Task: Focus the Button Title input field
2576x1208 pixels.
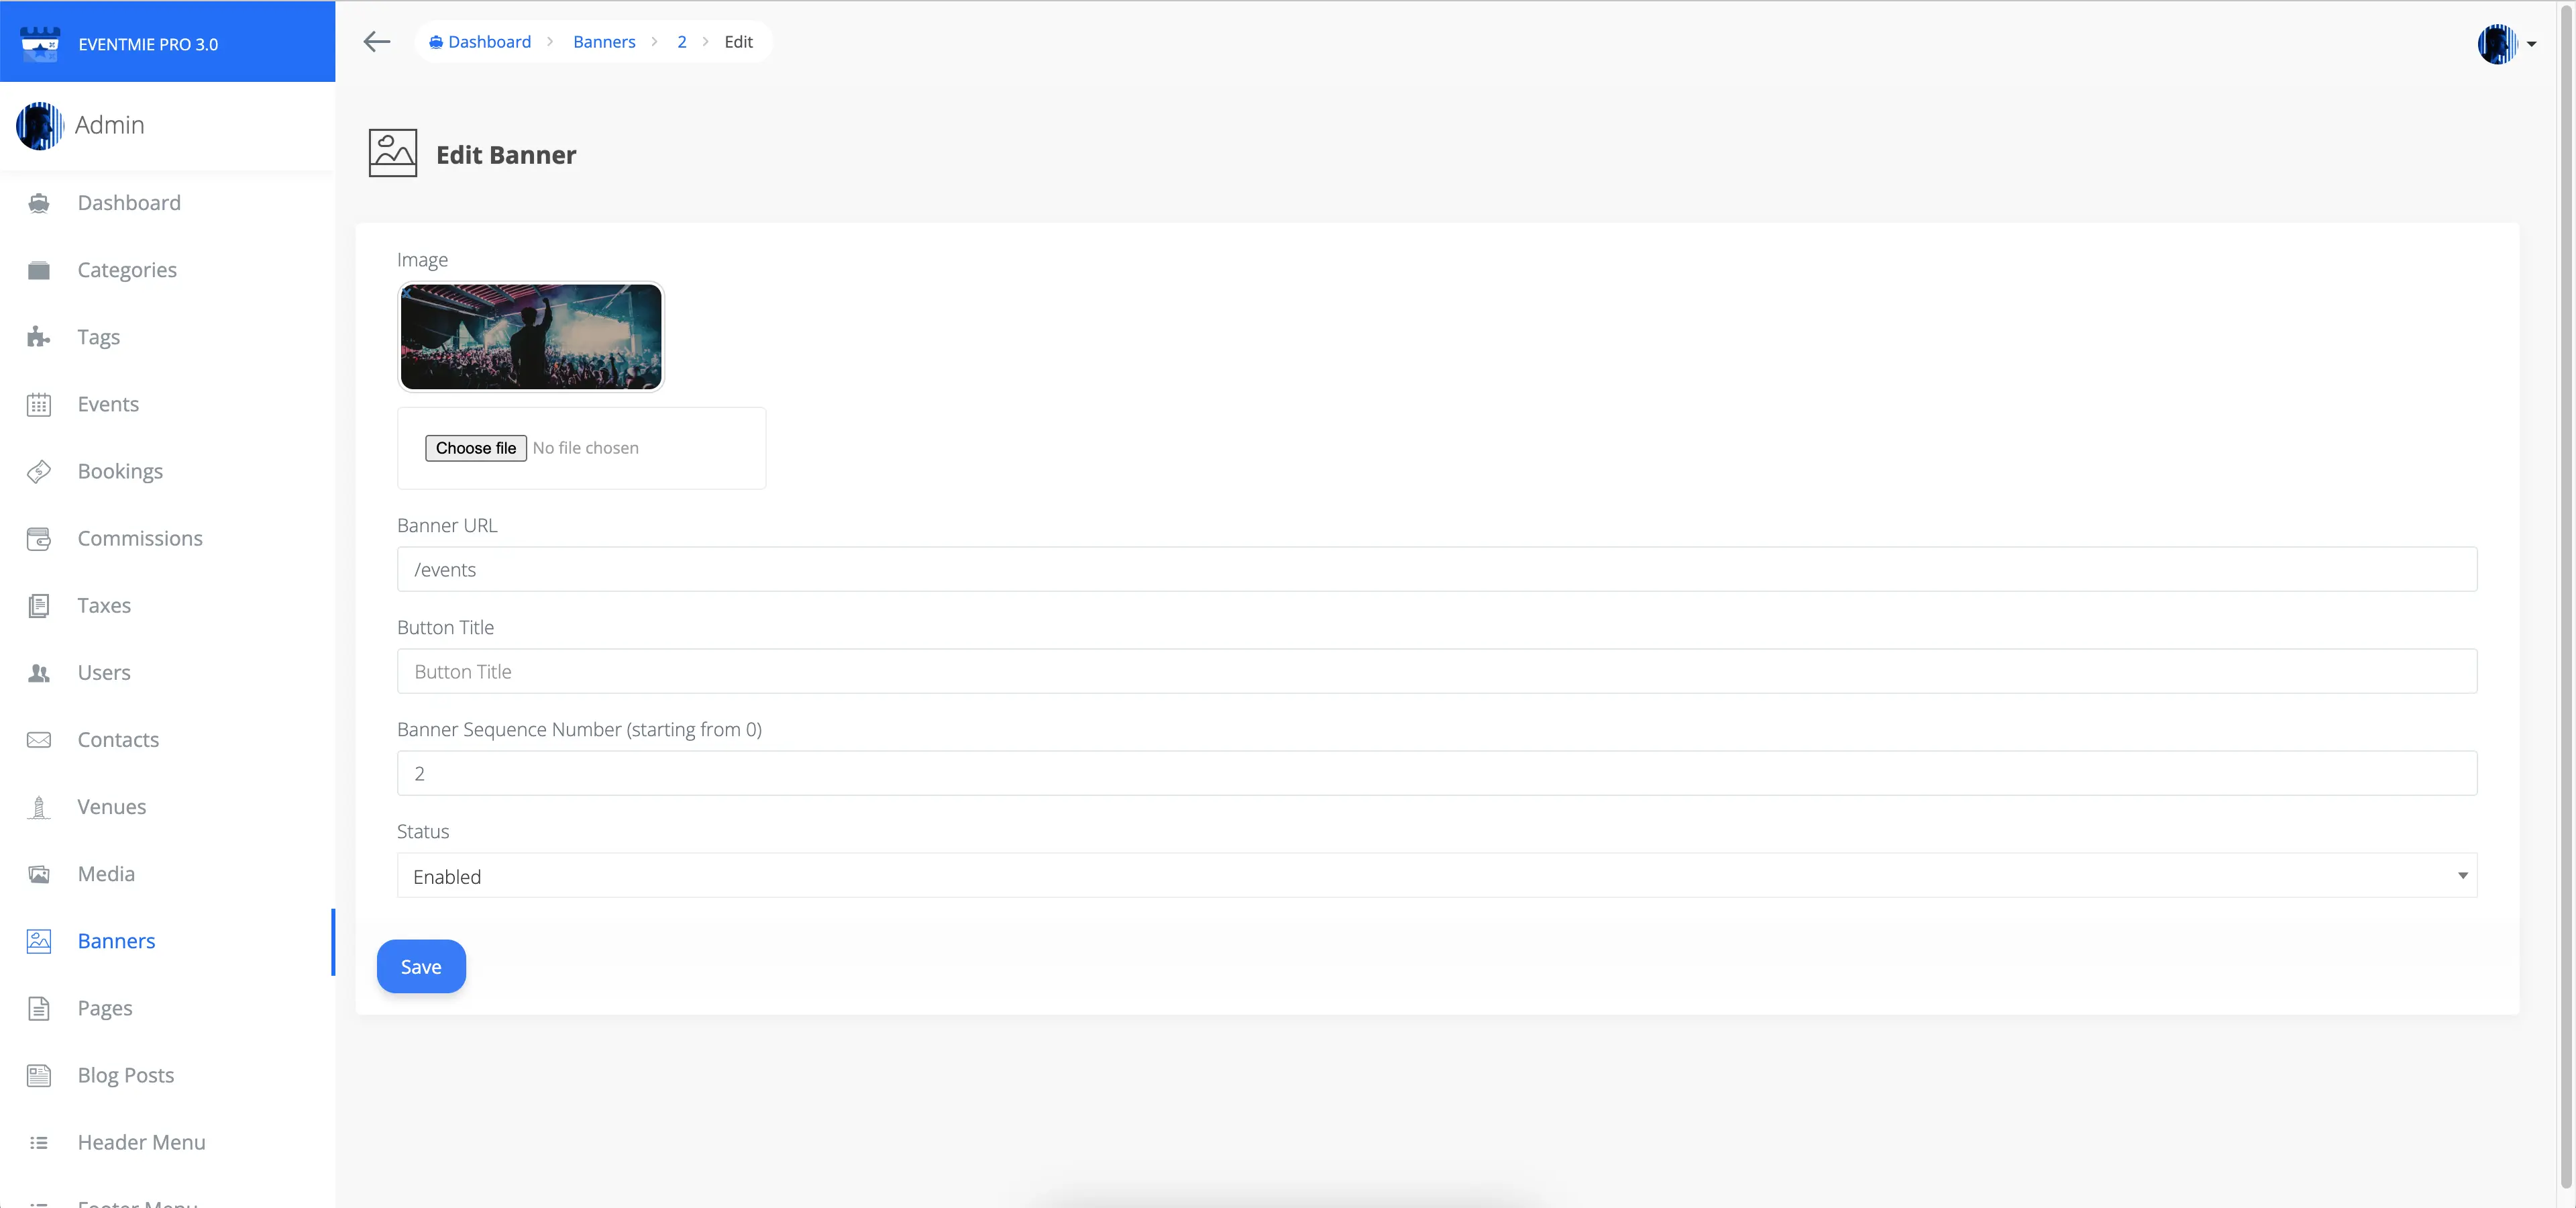Action: point(1437,671)
